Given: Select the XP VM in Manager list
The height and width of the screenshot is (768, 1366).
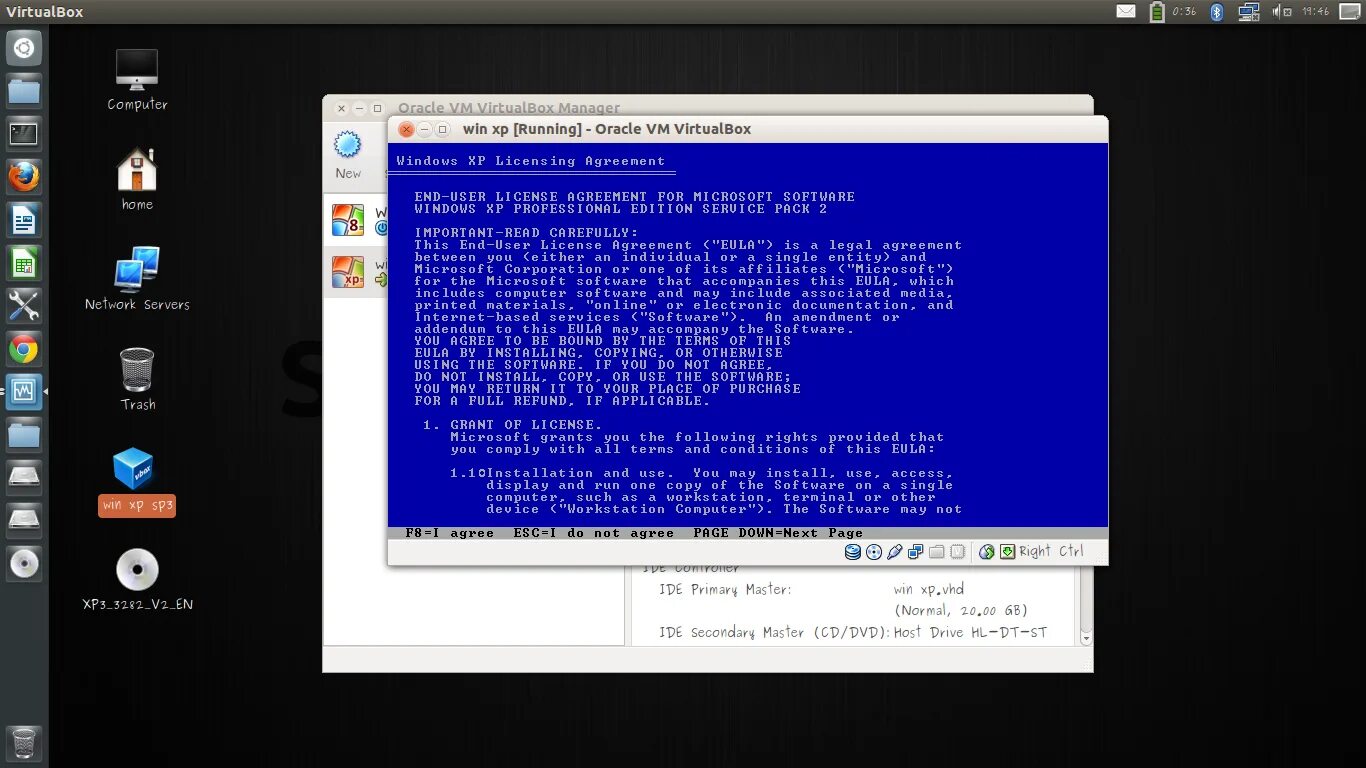Looking at the screenshot, I should click(355, 272).
